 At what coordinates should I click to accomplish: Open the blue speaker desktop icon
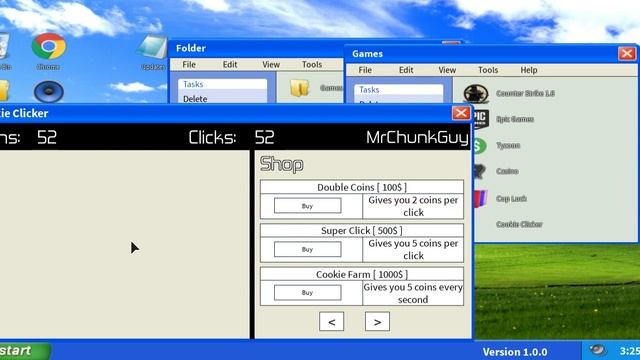click(x=49, y=91)
